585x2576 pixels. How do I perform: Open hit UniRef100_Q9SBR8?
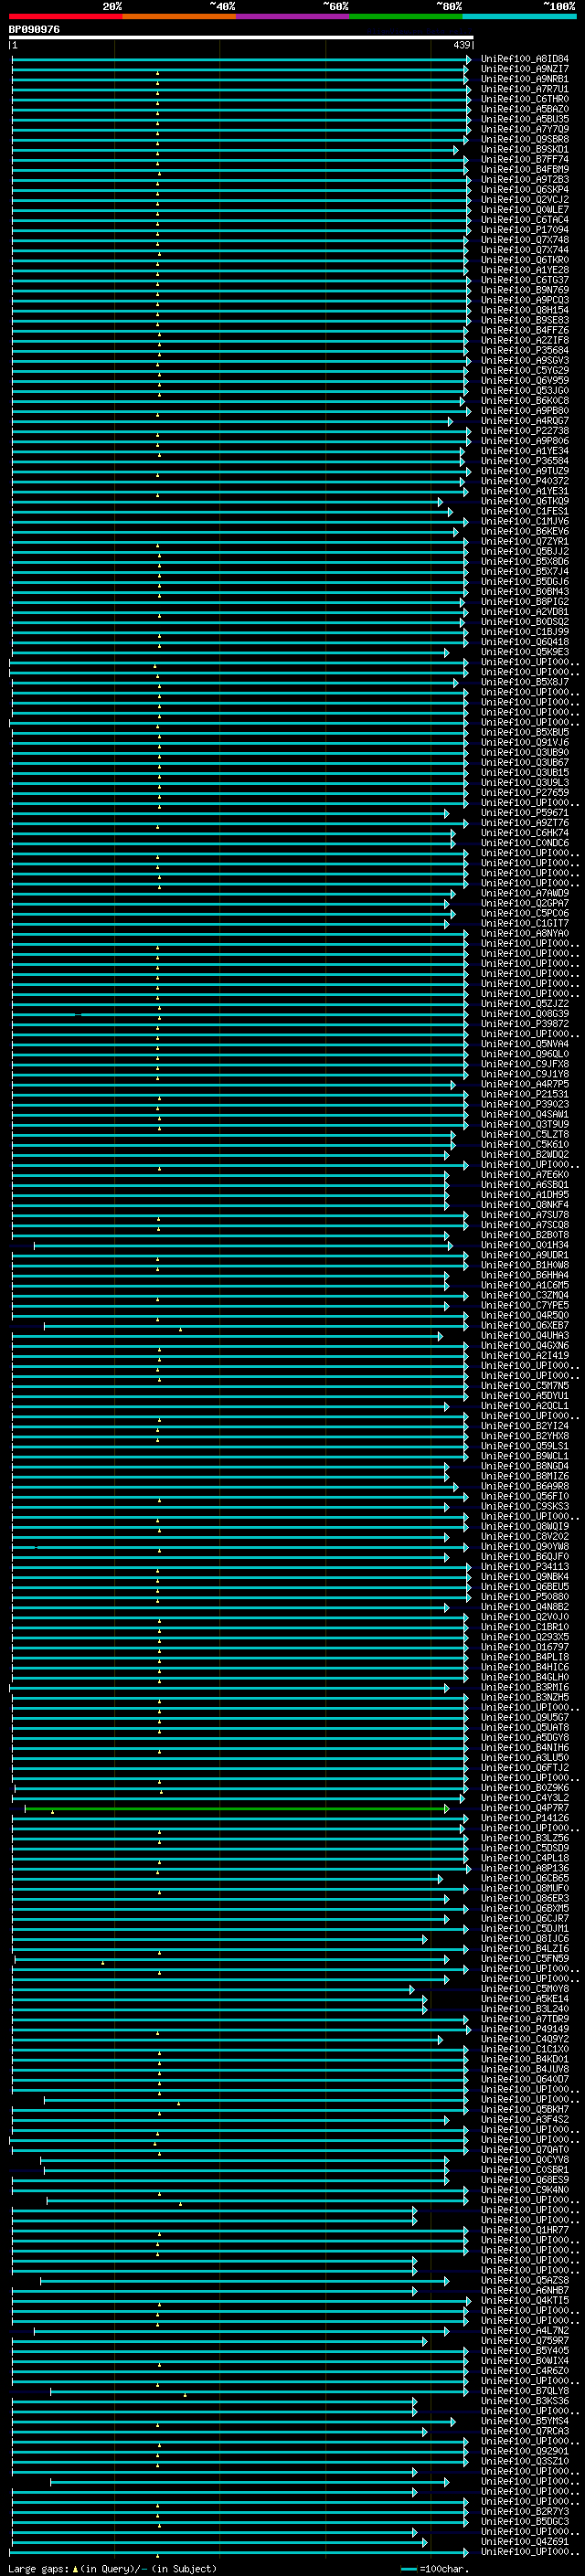525,139
